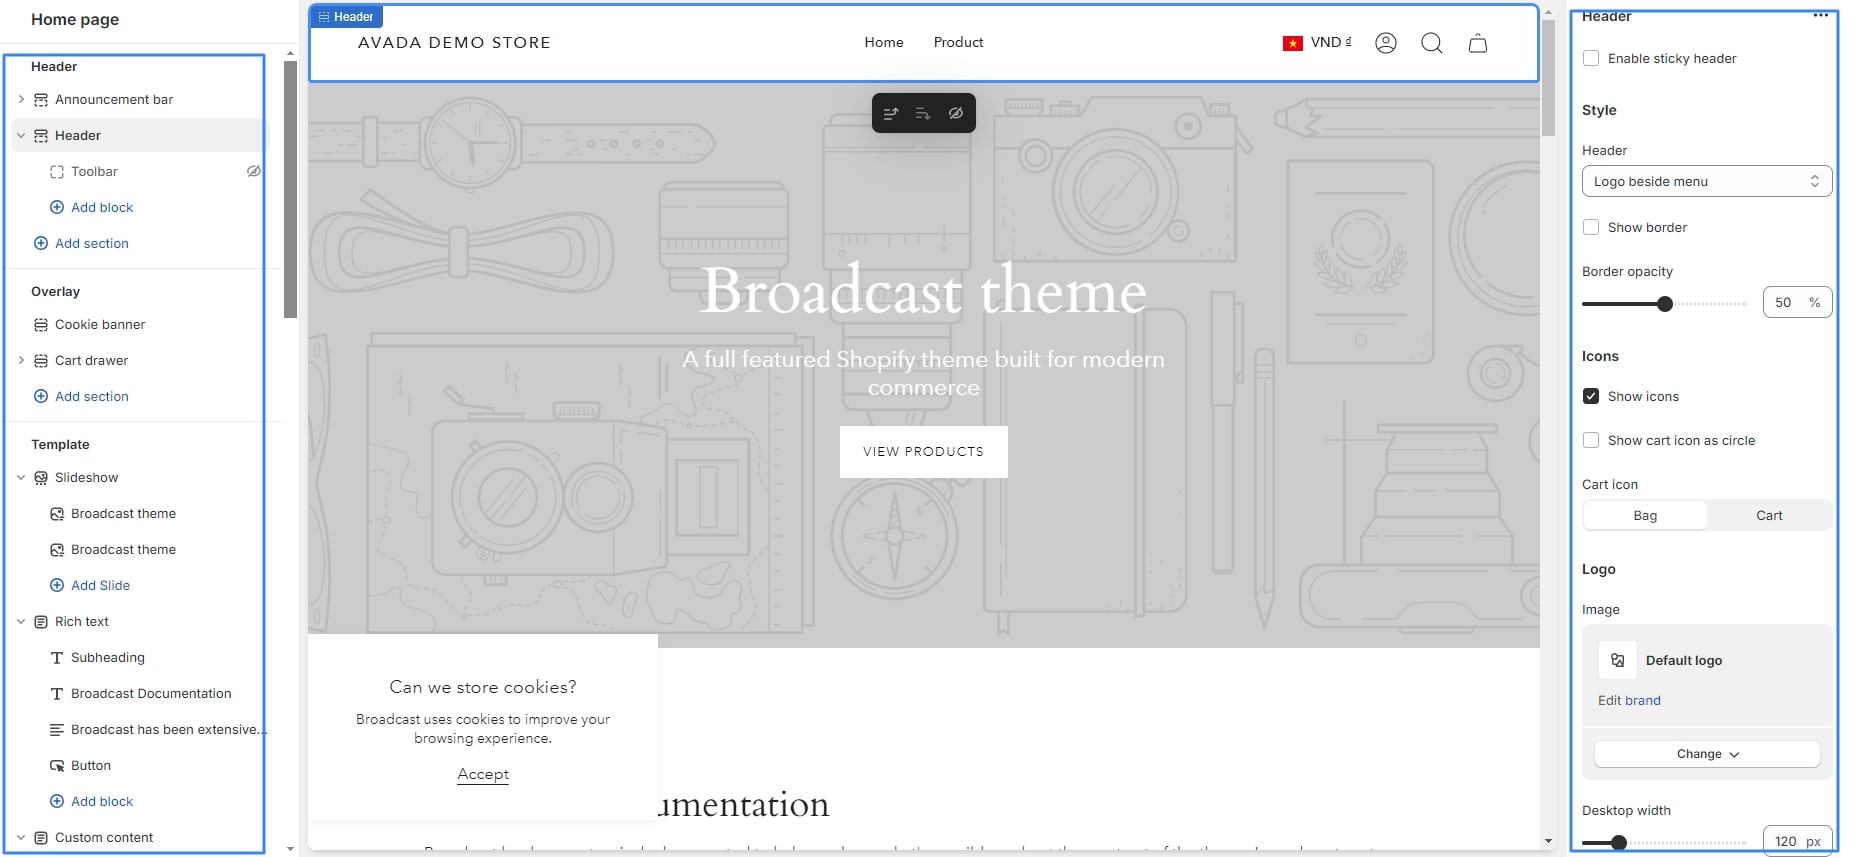Open the Logo beside menu dropdown
The height and width of the screenshot is (857, 1849).
(x=1707, y=181)
